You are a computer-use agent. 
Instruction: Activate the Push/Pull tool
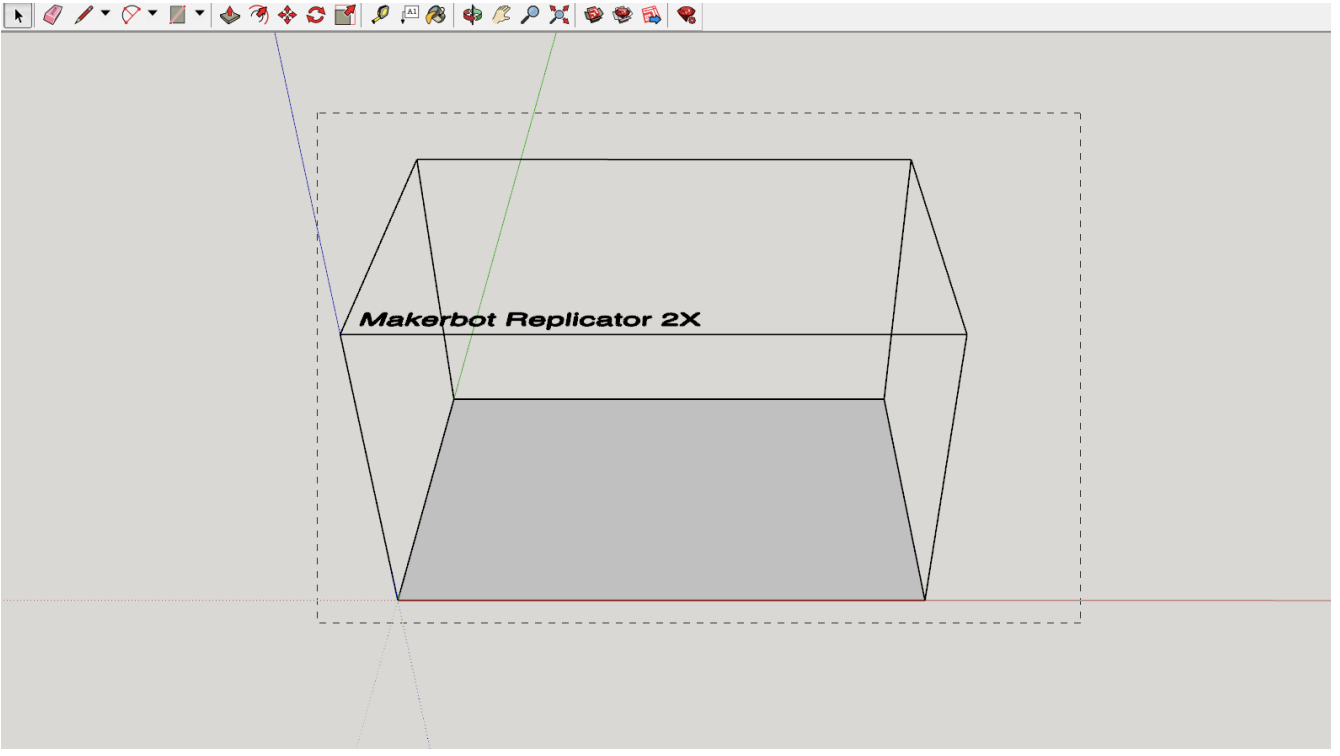[x=230, y=15]
